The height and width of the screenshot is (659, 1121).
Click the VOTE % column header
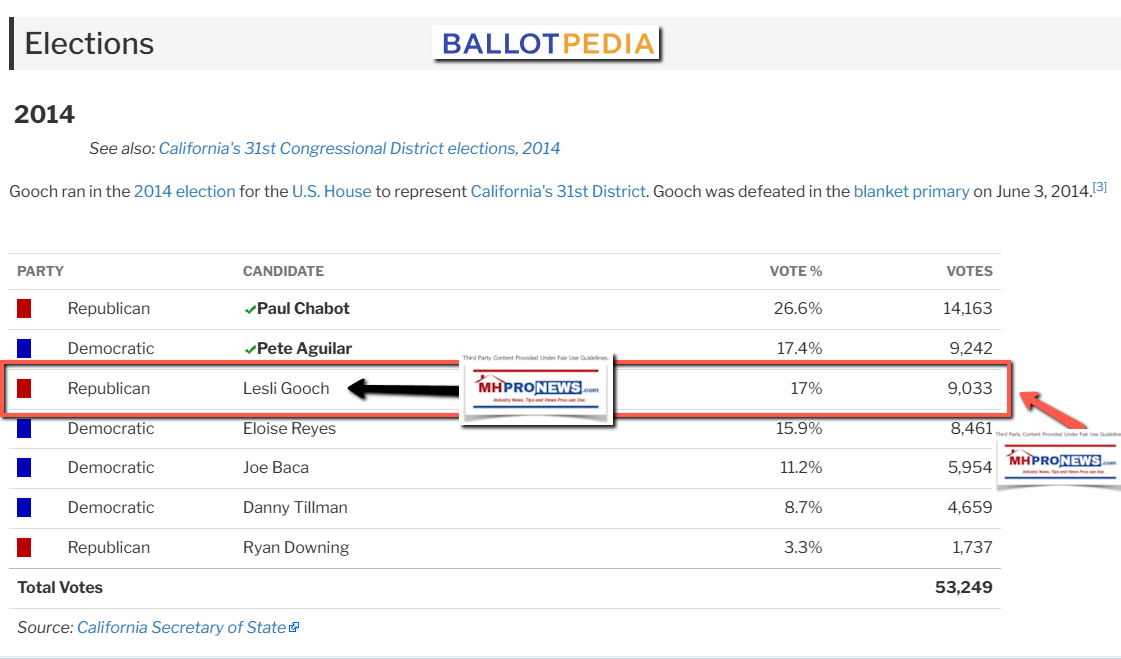pos(795,271)
